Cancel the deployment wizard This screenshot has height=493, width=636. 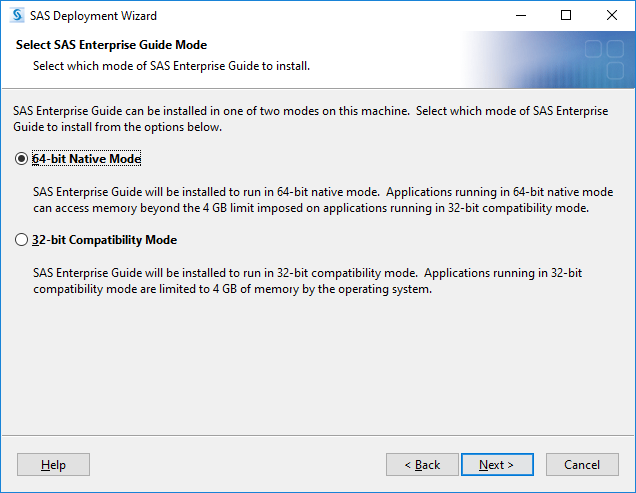[582, 465]
